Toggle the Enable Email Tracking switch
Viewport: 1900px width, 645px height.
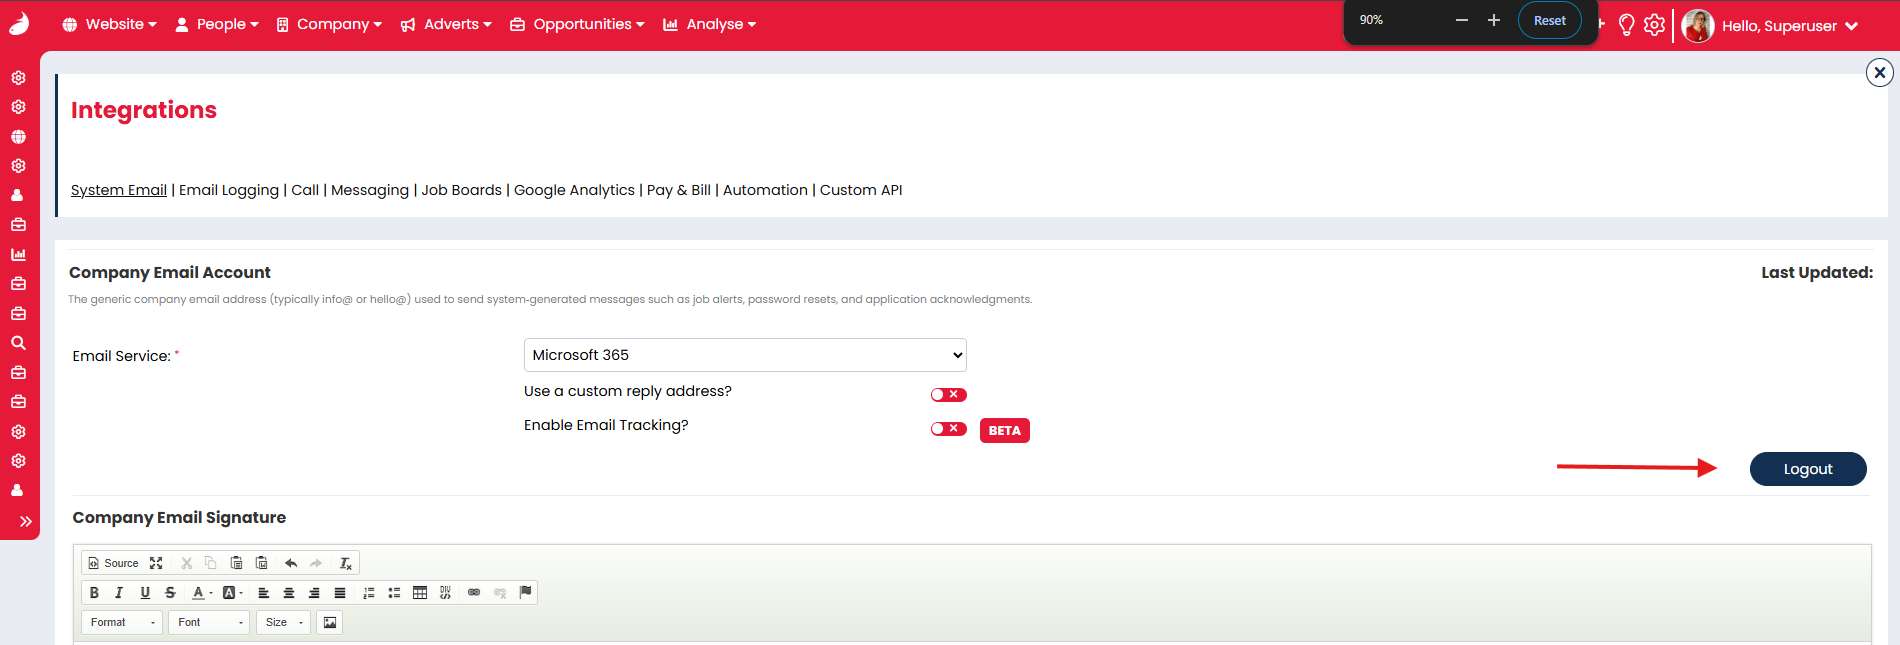click(x=948, y=429)
